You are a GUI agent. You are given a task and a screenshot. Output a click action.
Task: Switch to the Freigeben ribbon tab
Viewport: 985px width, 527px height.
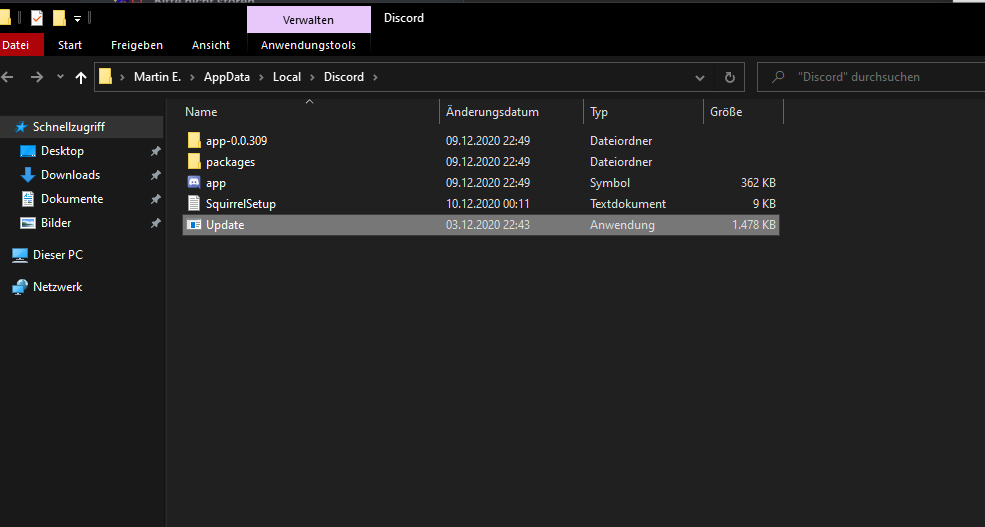pos(137,45)
